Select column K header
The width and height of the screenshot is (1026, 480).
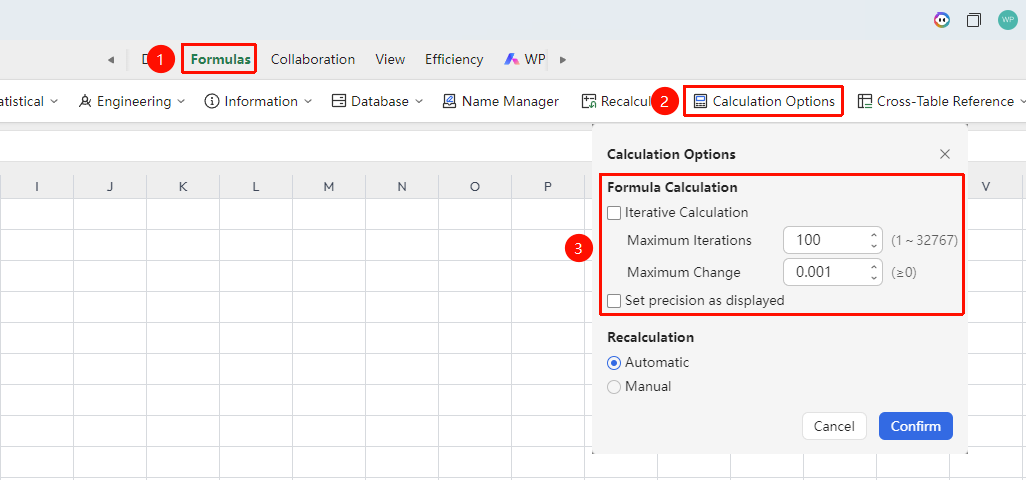pos(183,187)
